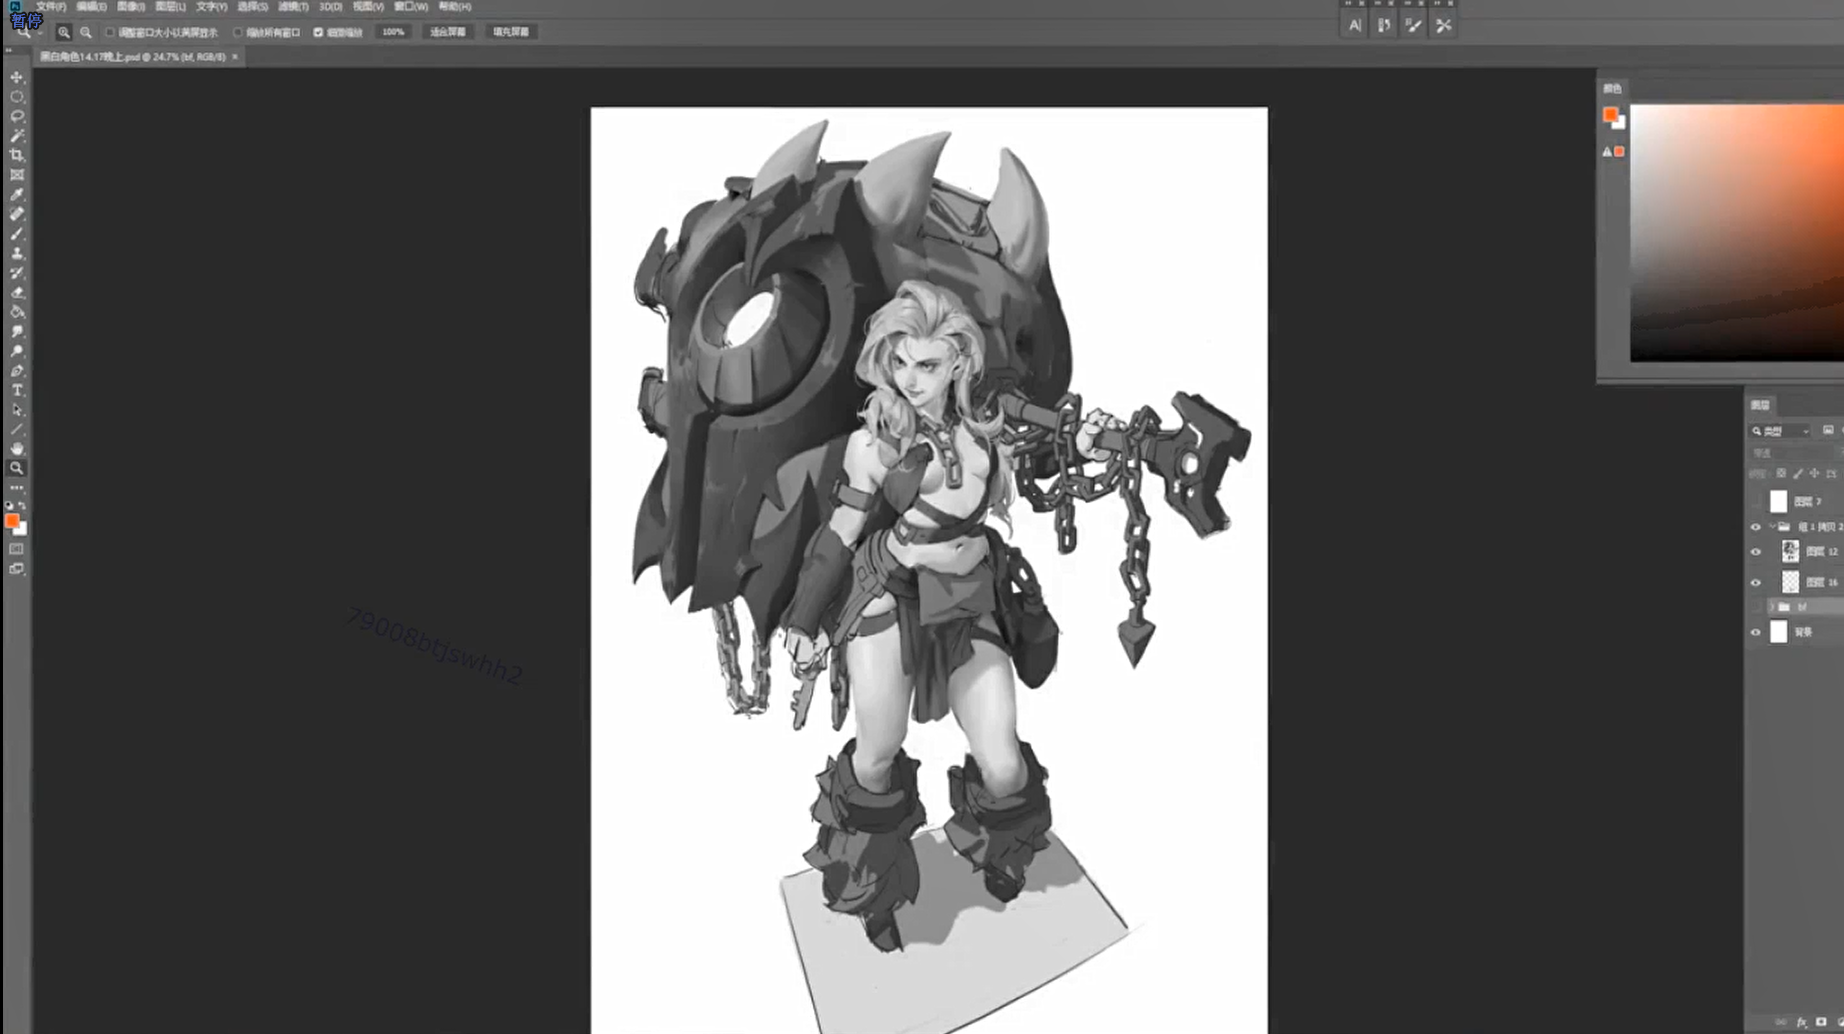
Task: Select the Frame tool
Action: coord(17,175)
